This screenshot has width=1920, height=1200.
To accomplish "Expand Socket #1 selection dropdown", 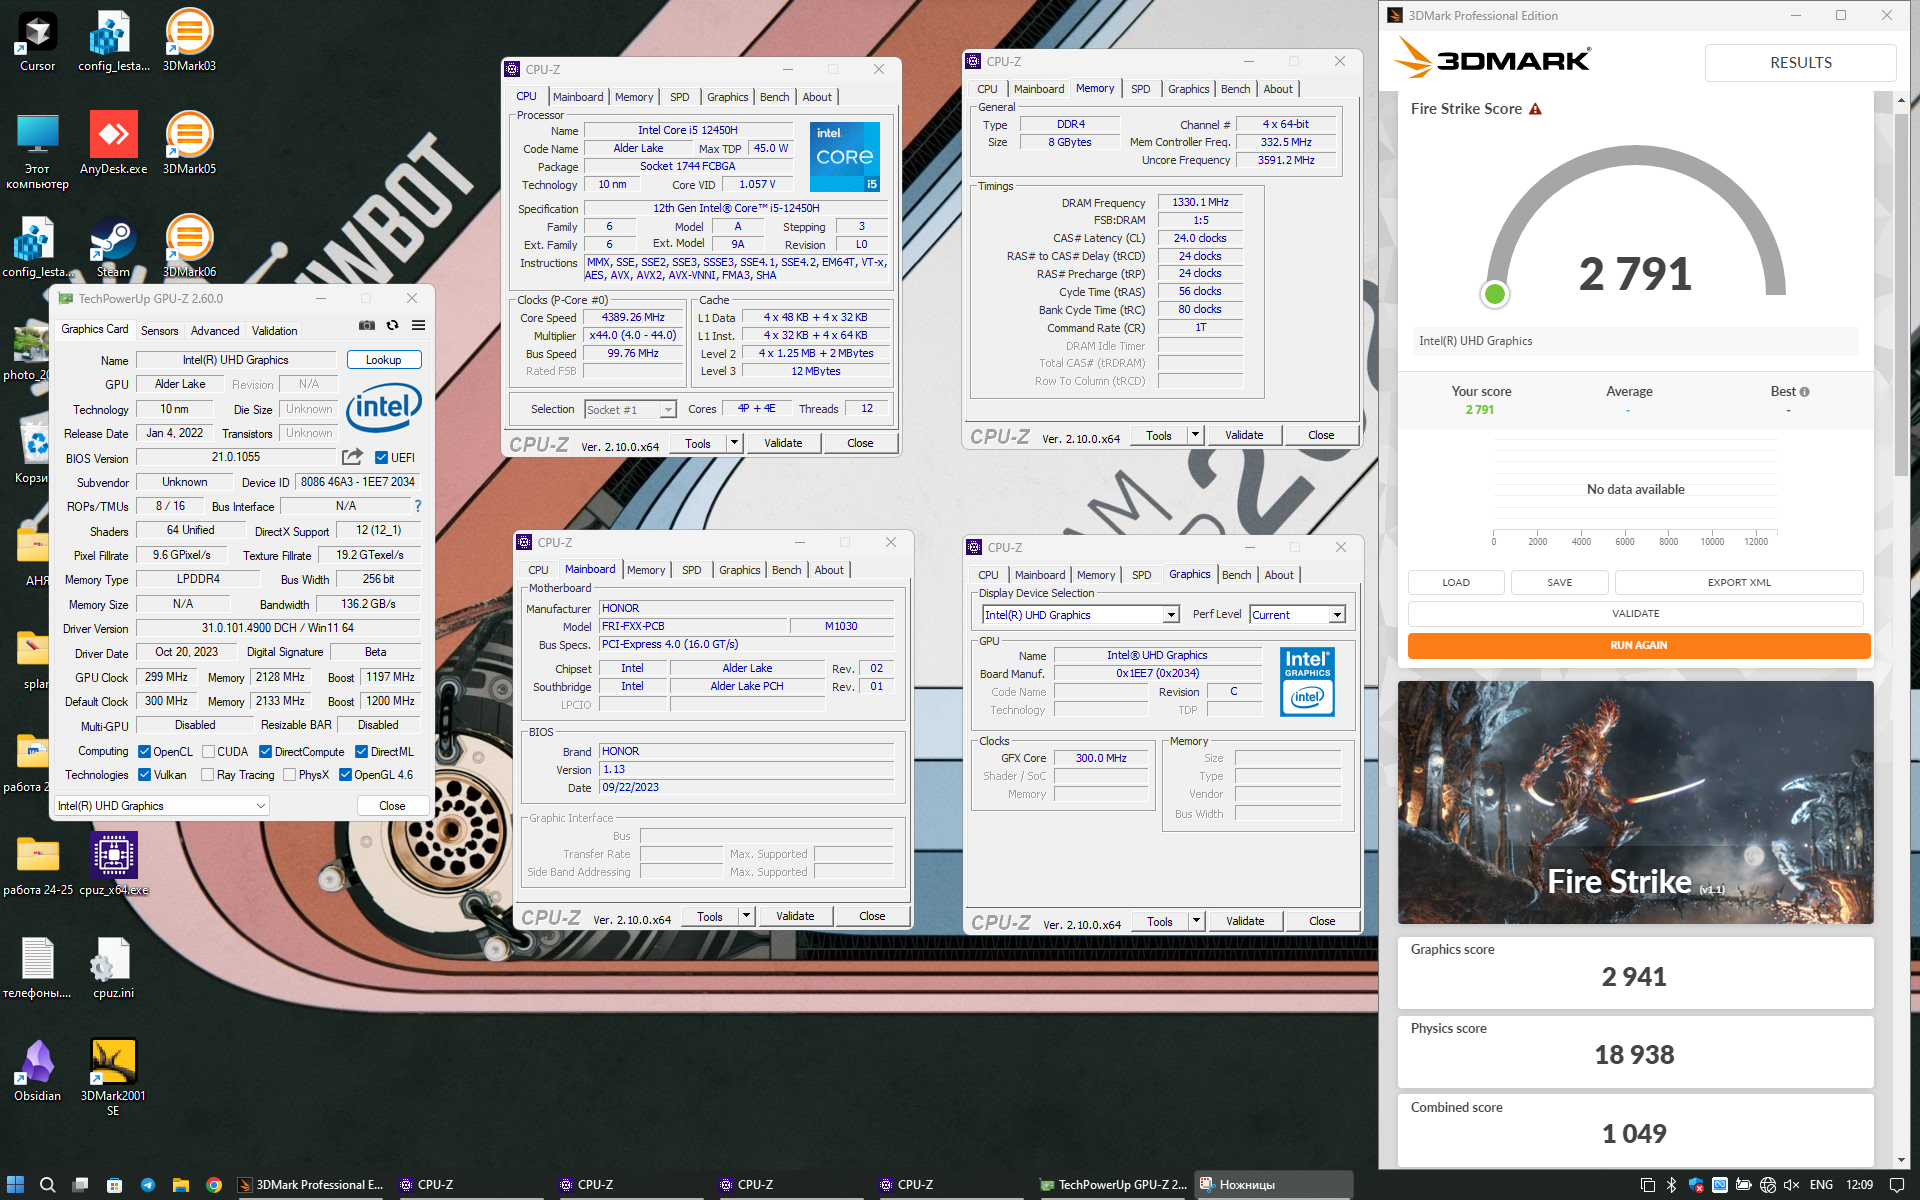I will [x=668, y=410].
